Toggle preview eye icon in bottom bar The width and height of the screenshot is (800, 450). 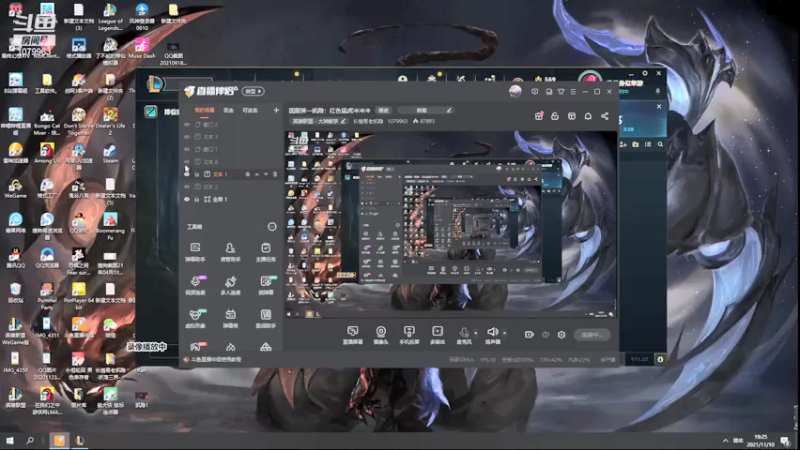(x=545, y=335)
